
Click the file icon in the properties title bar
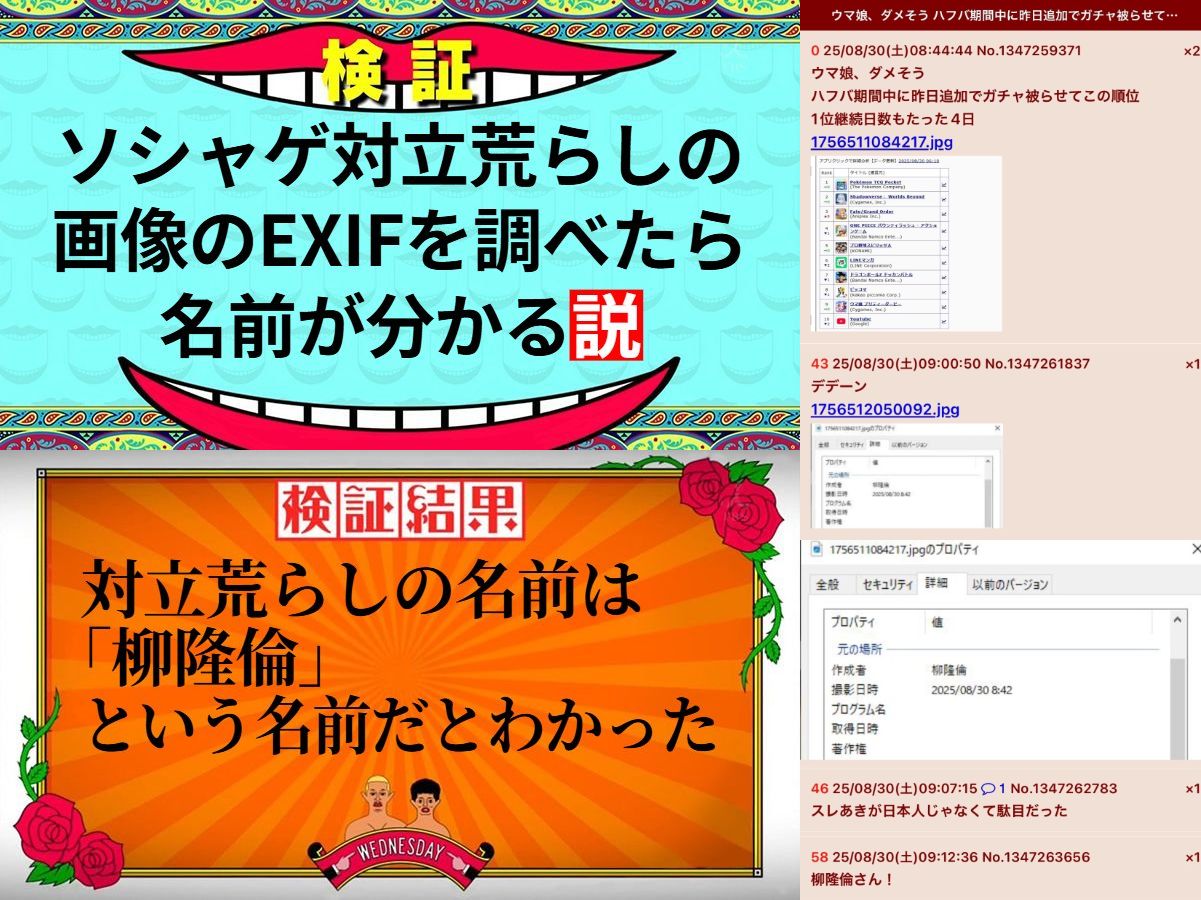point(816,549)
